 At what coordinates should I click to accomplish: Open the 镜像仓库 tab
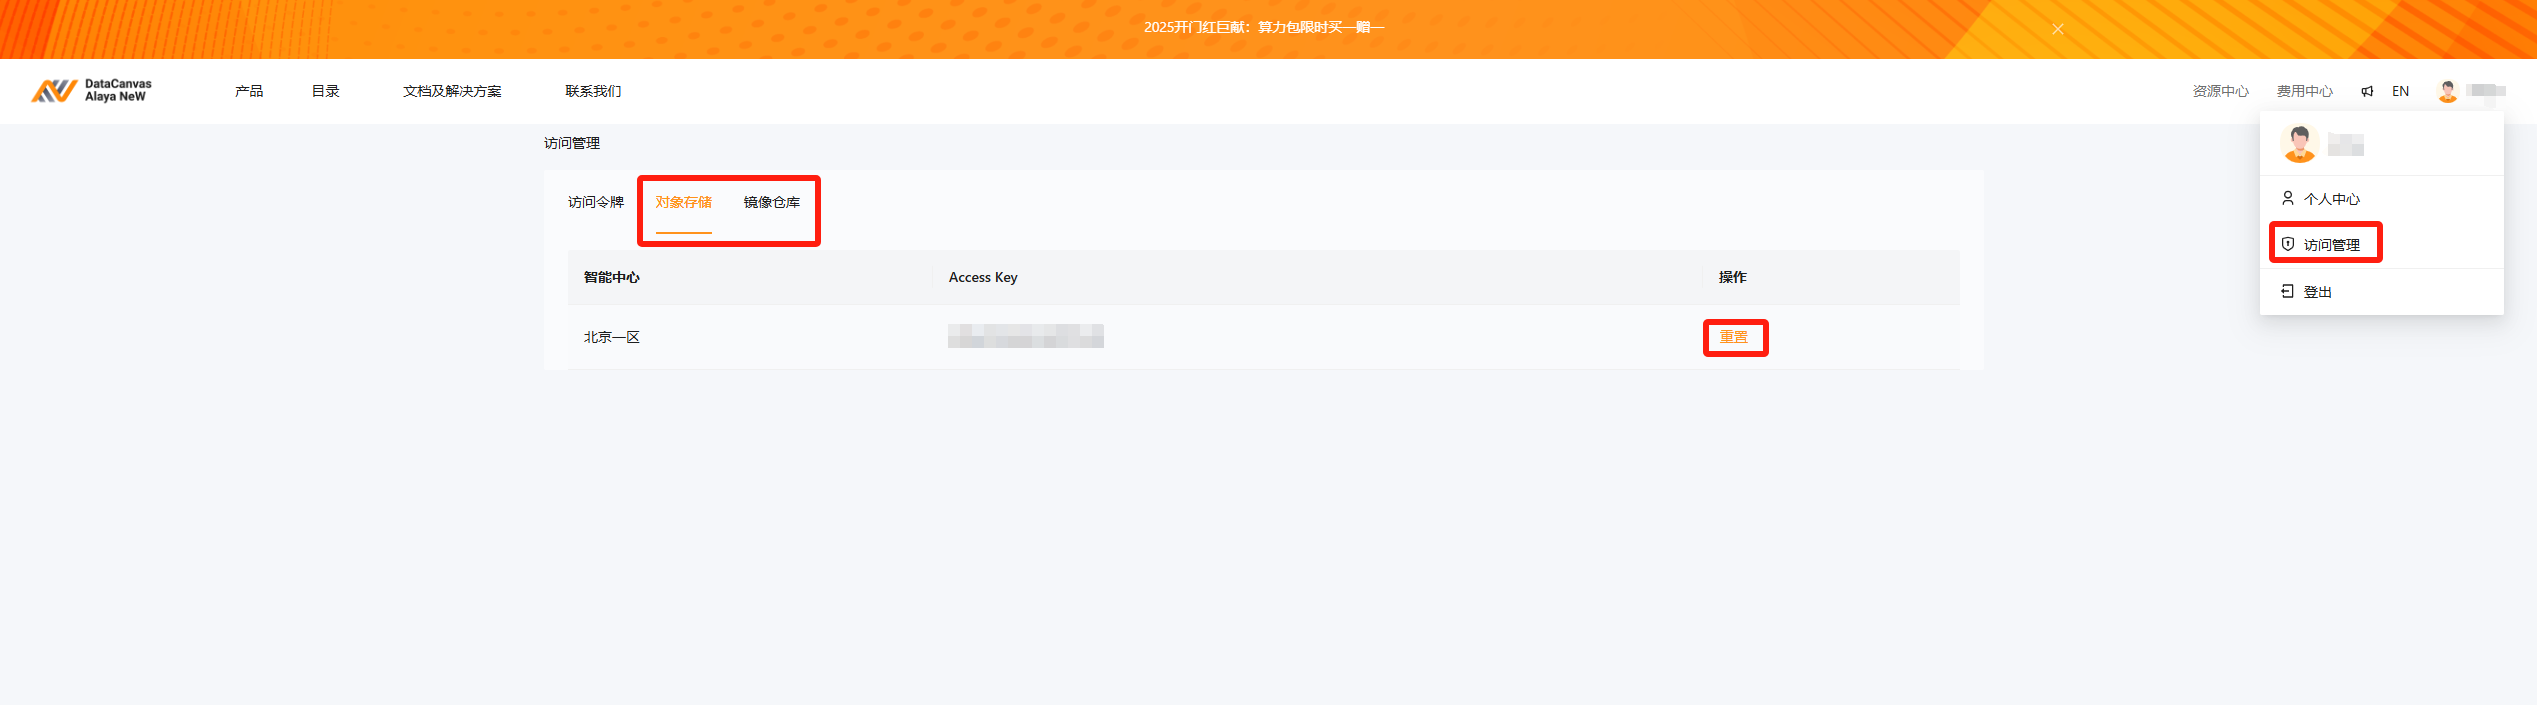click(x=771, y=202)
